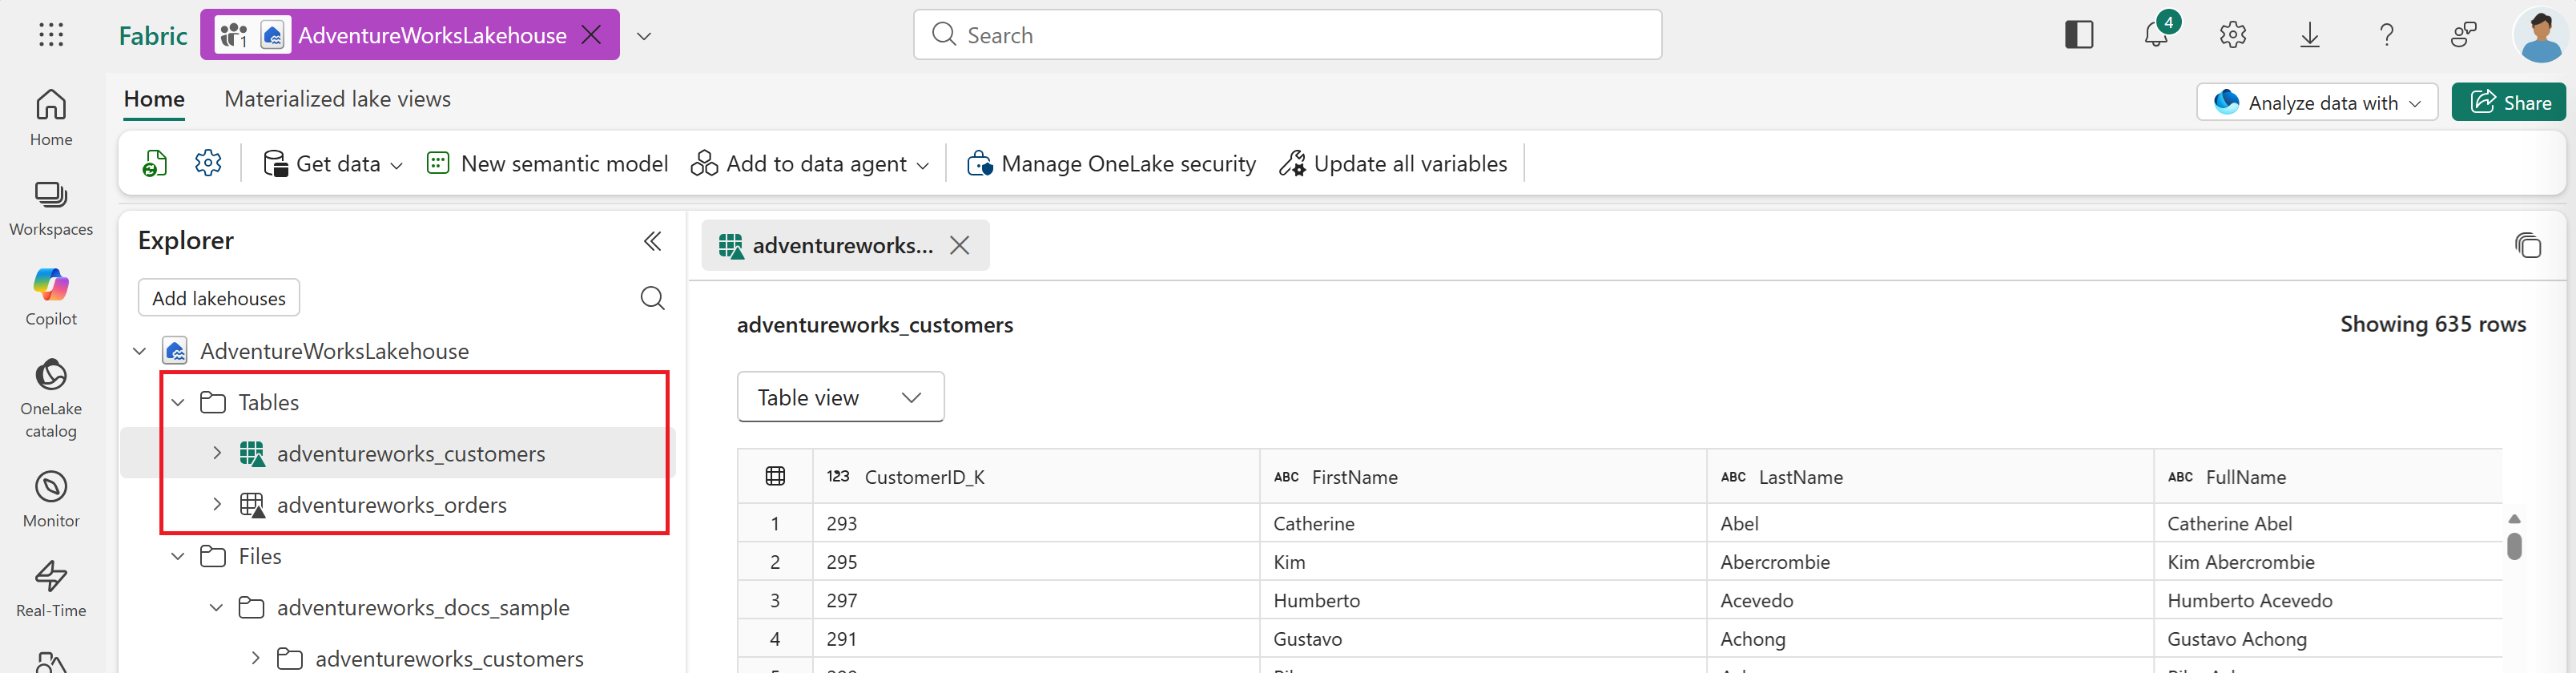Select the adventureworks_docs_sample folder
The width and height of the screenshot is (2576, 673).
coord(423,608)
